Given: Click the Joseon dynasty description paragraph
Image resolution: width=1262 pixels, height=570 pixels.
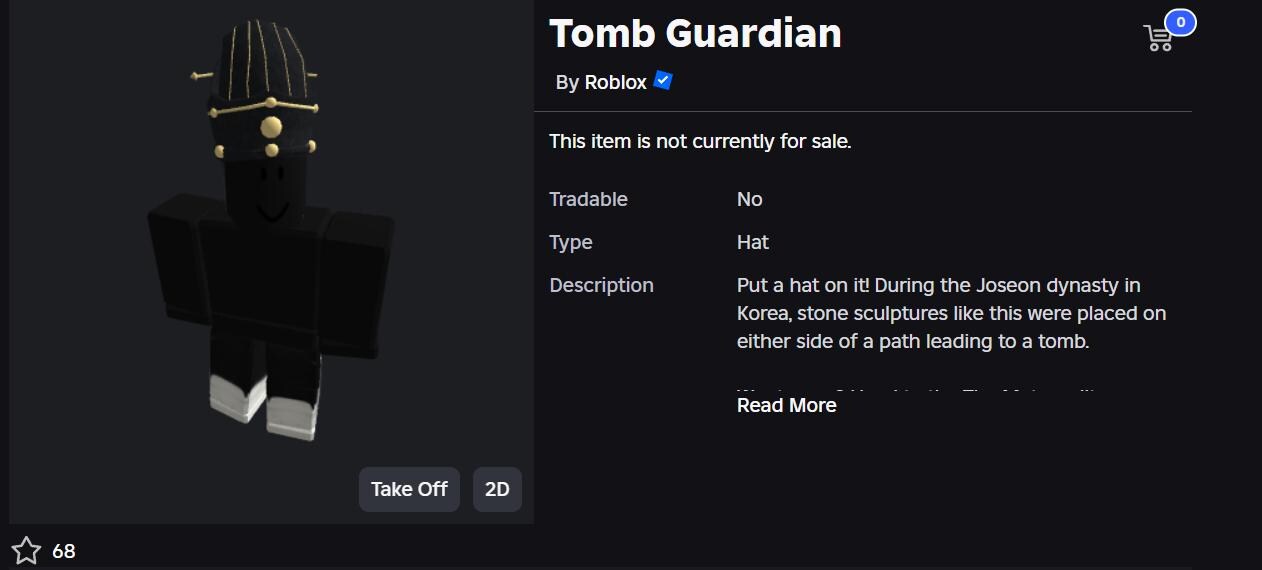Looking at the screenshot, I should pyautogui.click(x=951, y=313).
